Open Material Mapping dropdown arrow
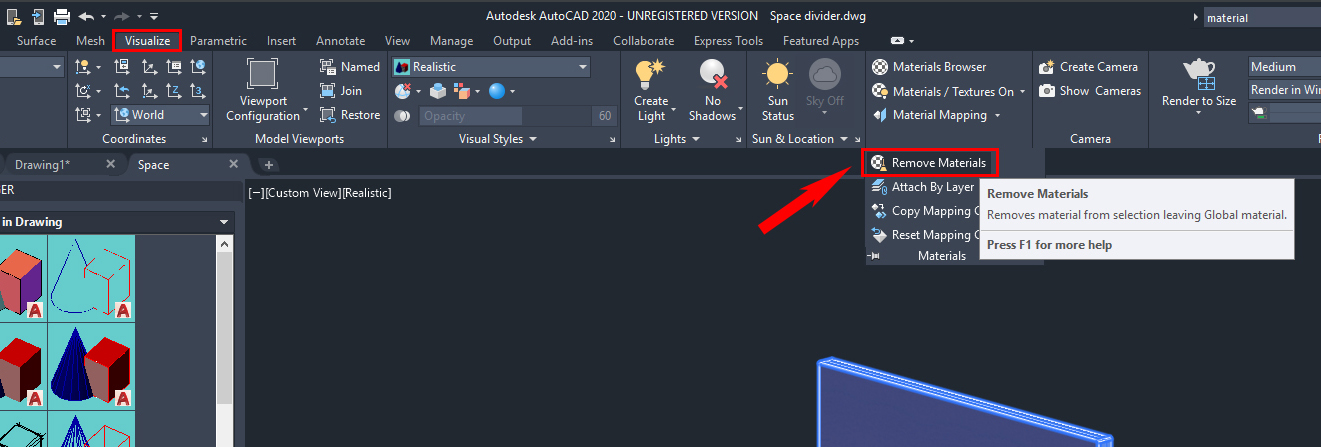Viewport: 1321px width, 447px height. point(997,115)
